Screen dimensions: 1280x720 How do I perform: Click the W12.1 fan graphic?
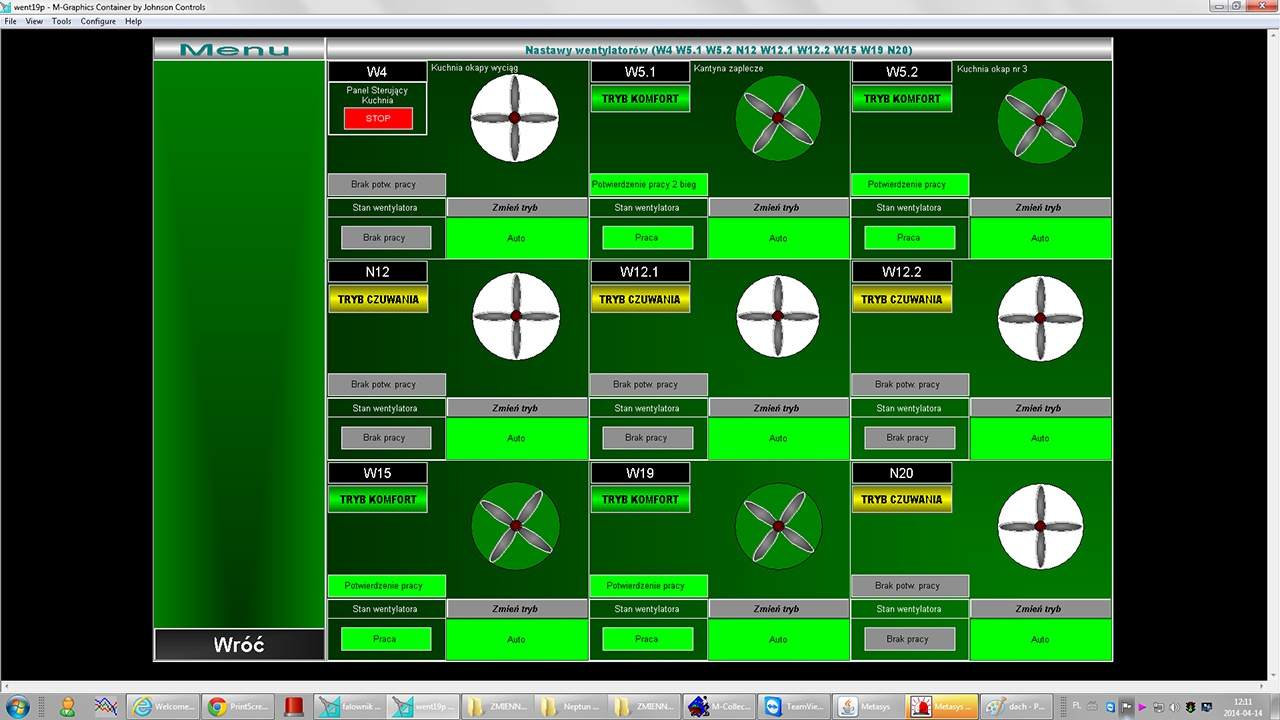(x=777, y=317)
